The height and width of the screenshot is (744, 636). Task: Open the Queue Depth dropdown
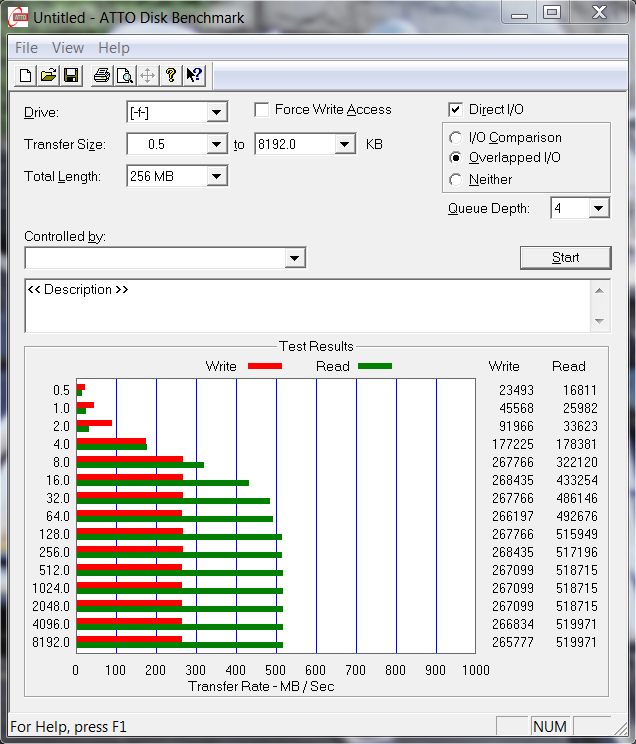click(598, 209)
